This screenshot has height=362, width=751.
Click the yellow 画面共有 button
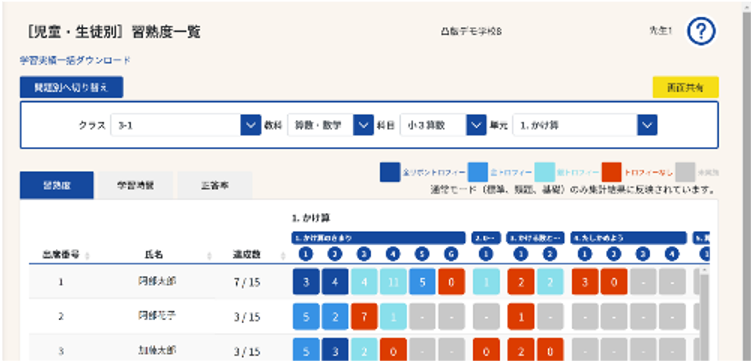(685, 87)
